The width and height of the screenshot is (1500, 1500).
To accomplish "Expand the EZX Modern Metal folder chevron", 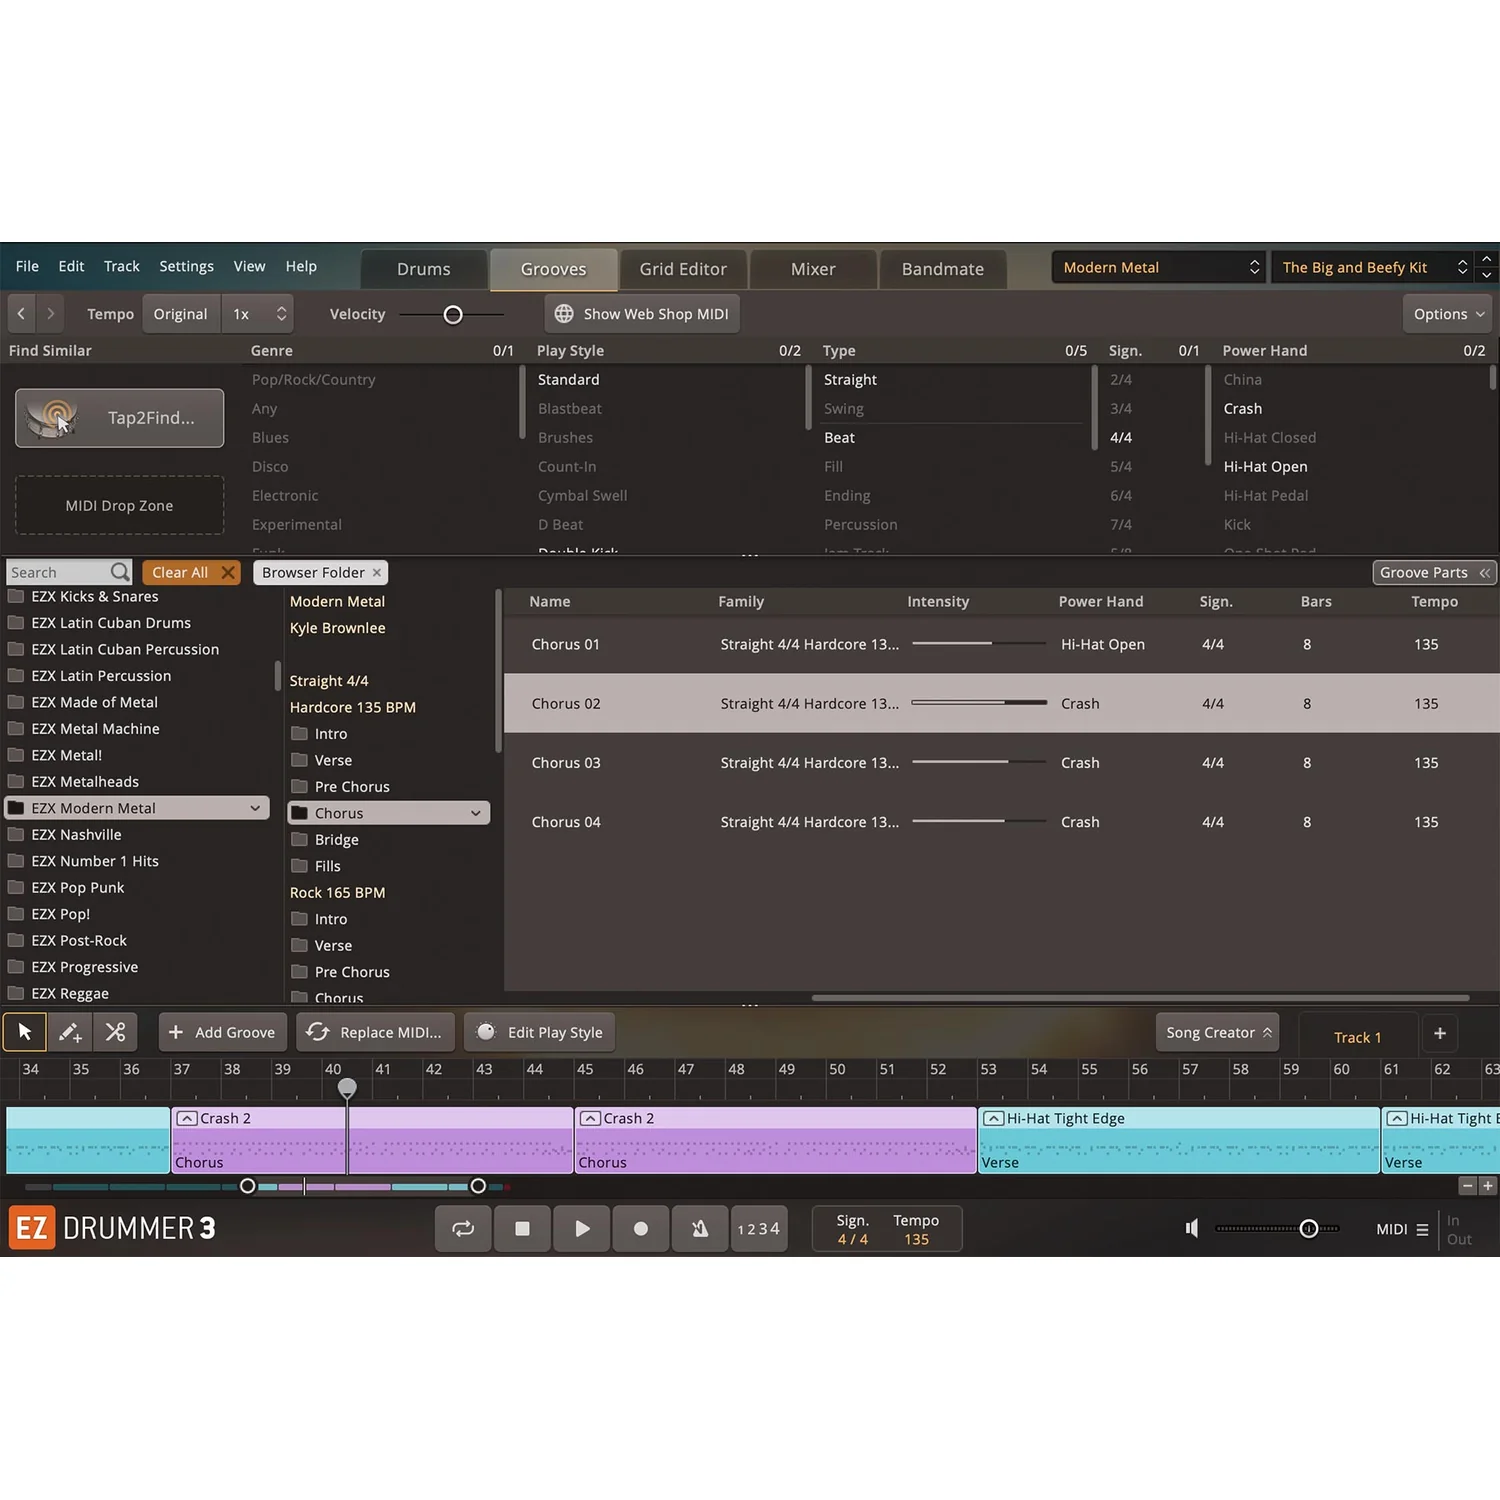I will [x=255, y=808].
